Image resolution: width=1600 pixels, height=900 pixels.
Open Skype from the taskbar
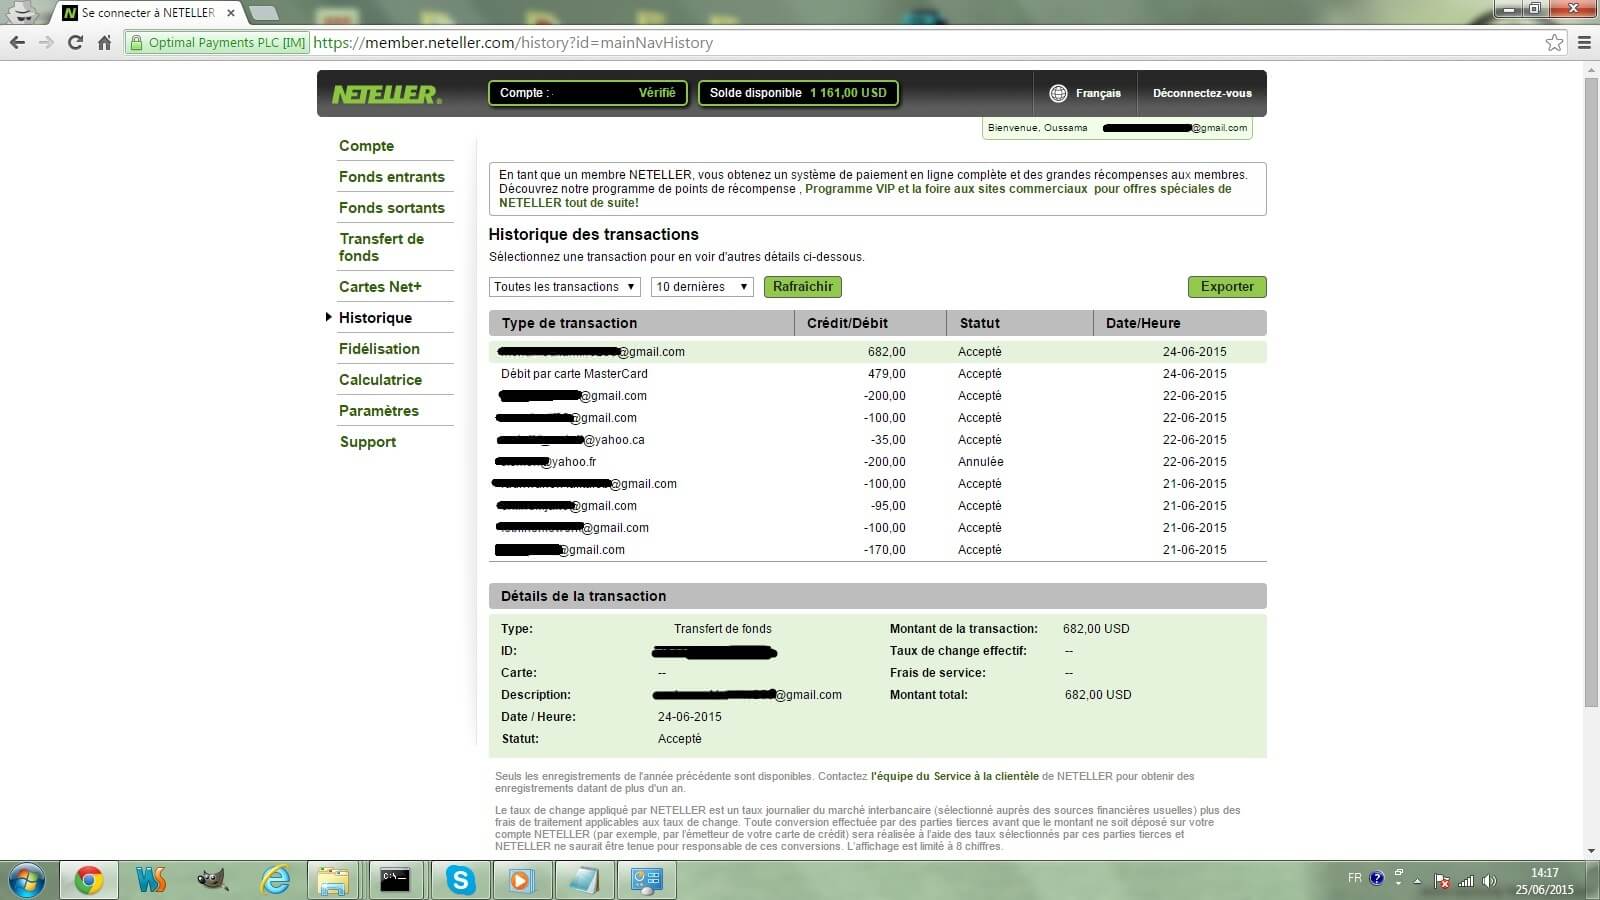tap(460, 880)
